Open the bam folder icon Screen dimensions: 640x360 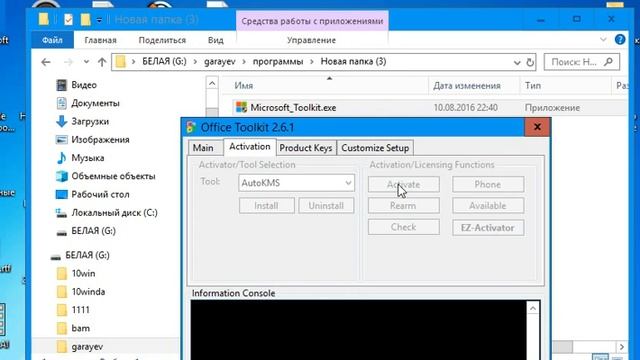pos(62,328)
